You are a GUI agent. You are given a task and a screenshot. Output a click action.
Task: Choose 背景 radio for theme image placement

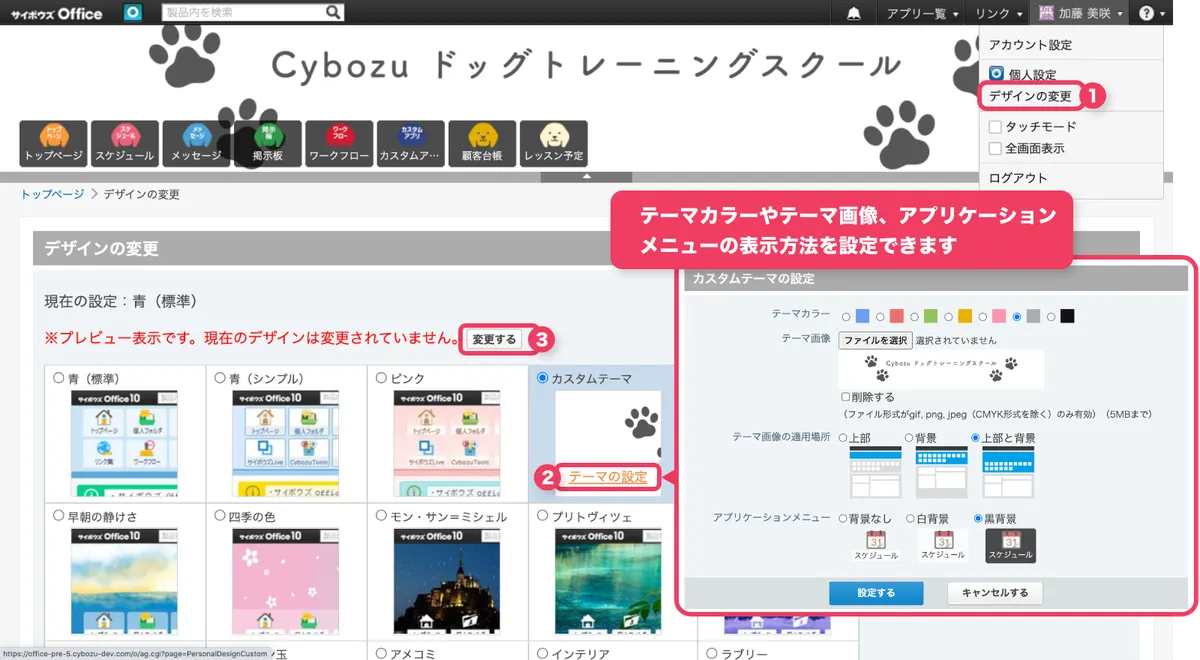909,438
